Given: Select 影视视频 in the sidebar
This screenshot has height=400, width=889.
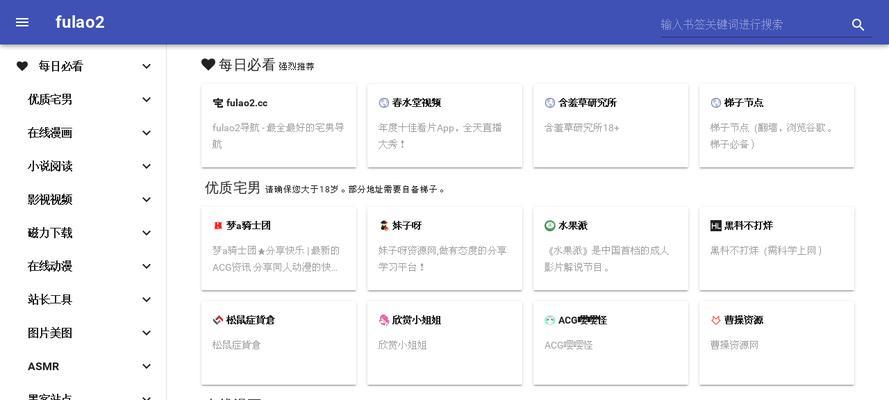Looking at the screenshot, I should (x=50, y=199).
